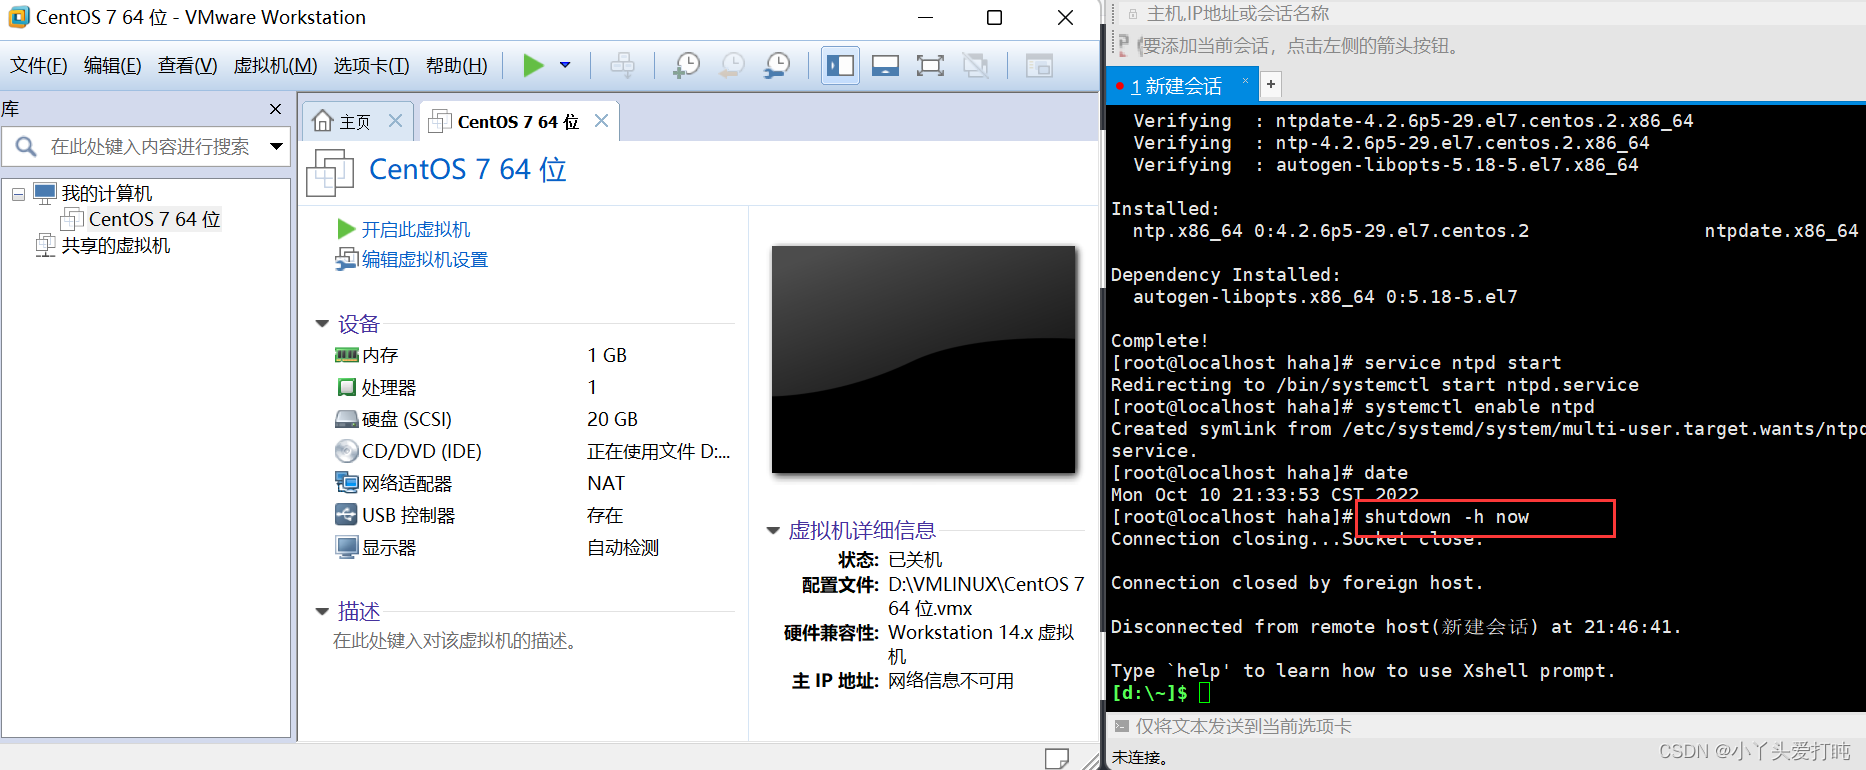Open the 查看(V) menu

pyautogui.click(x=187, y=66)
